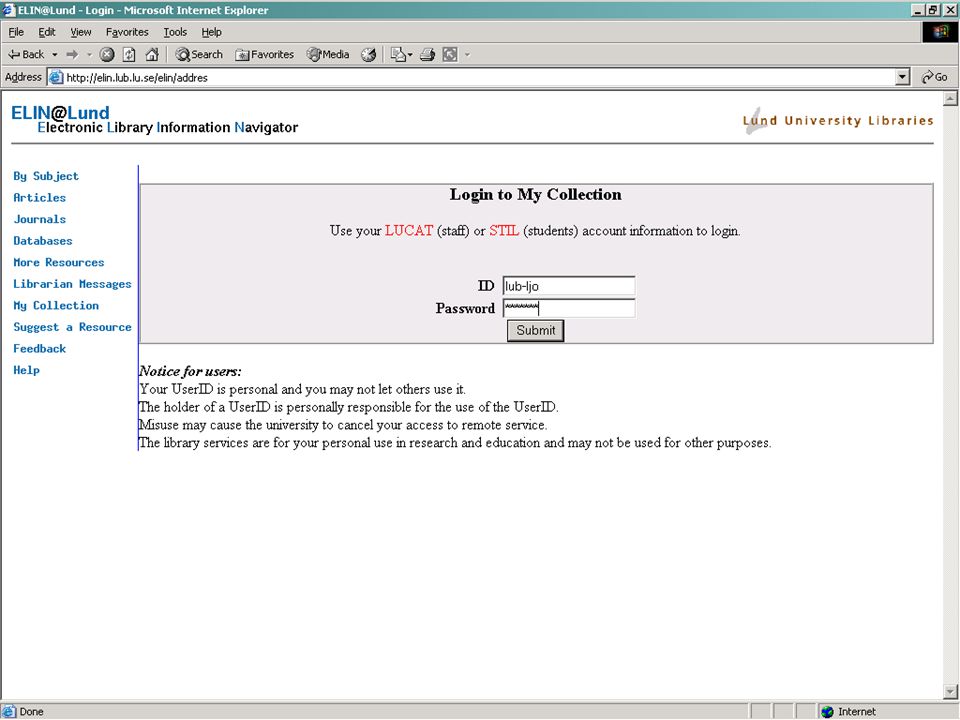Viewport: 960px width, 720px height.
Task: Open the Favorites toolbar button
Action: (x=264, y=54)
